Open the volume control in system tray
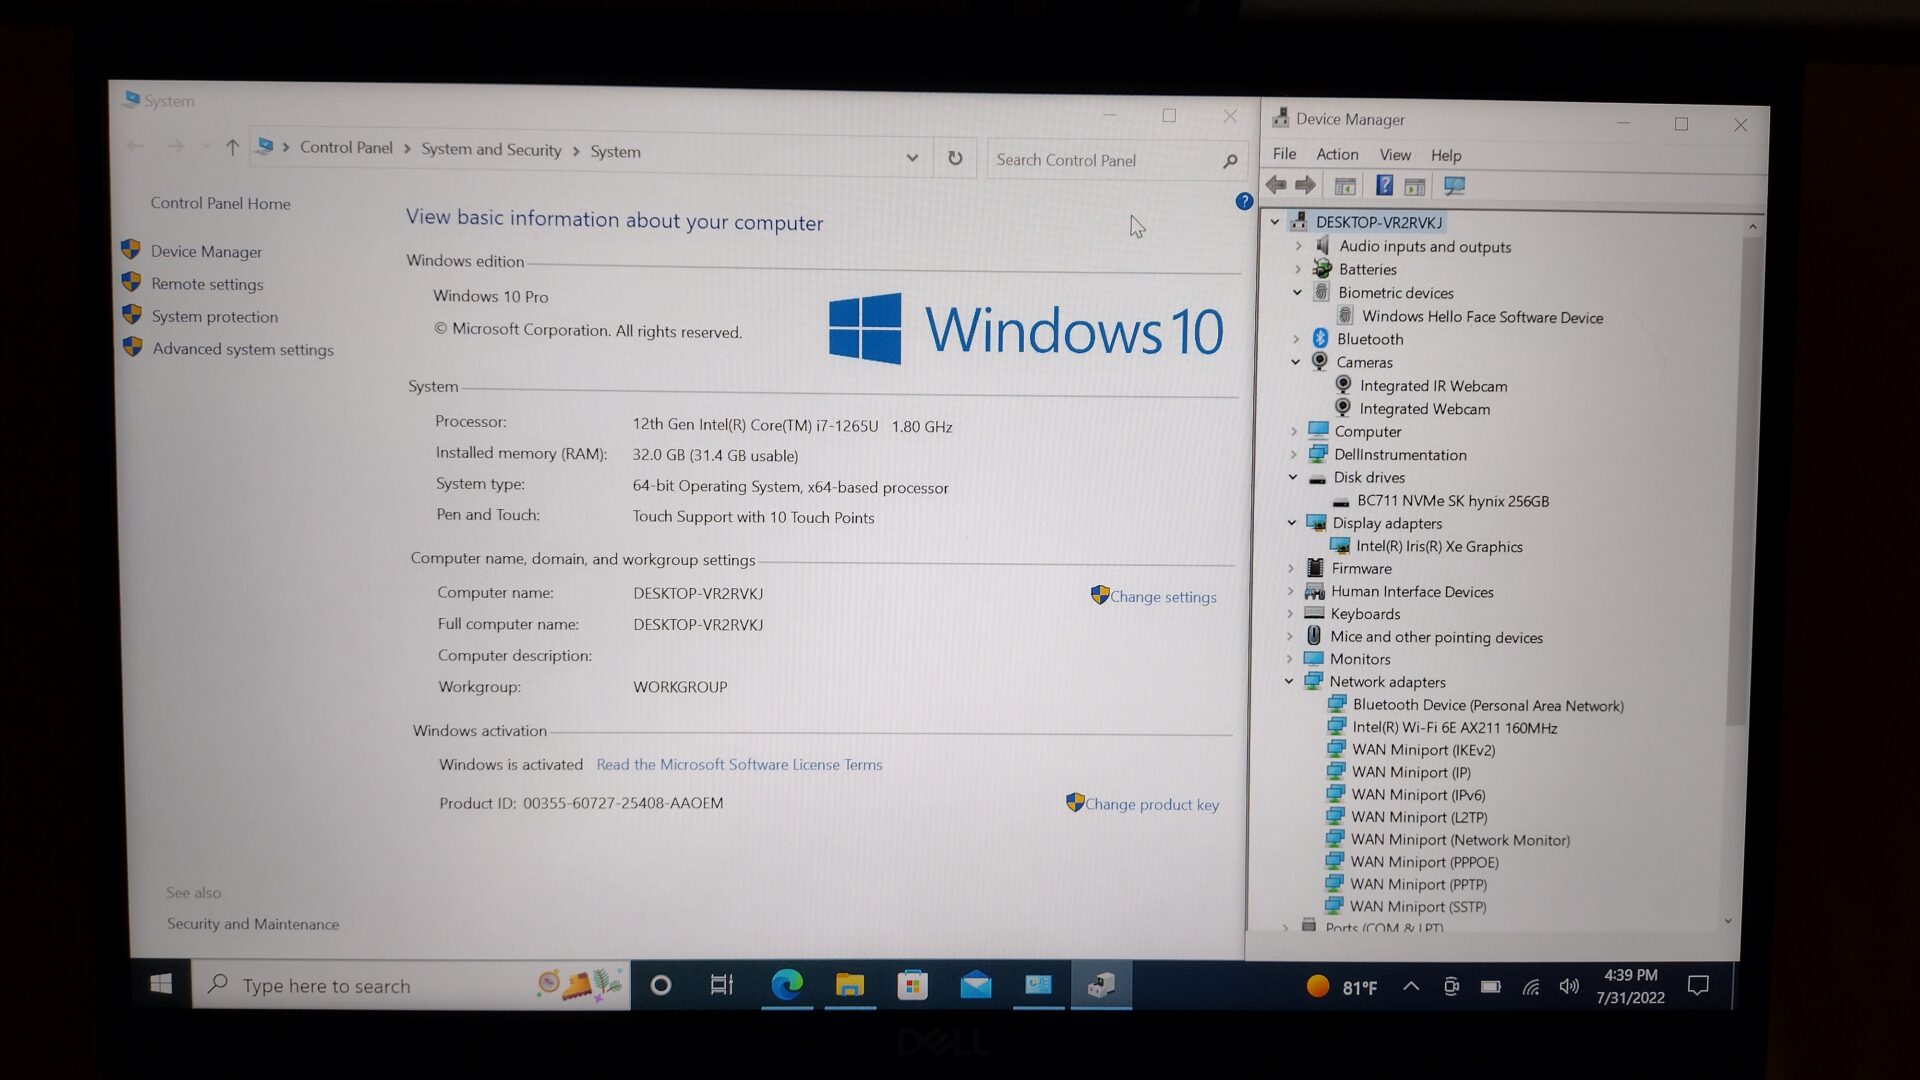The image size is (1920, 1080). 1569,987
